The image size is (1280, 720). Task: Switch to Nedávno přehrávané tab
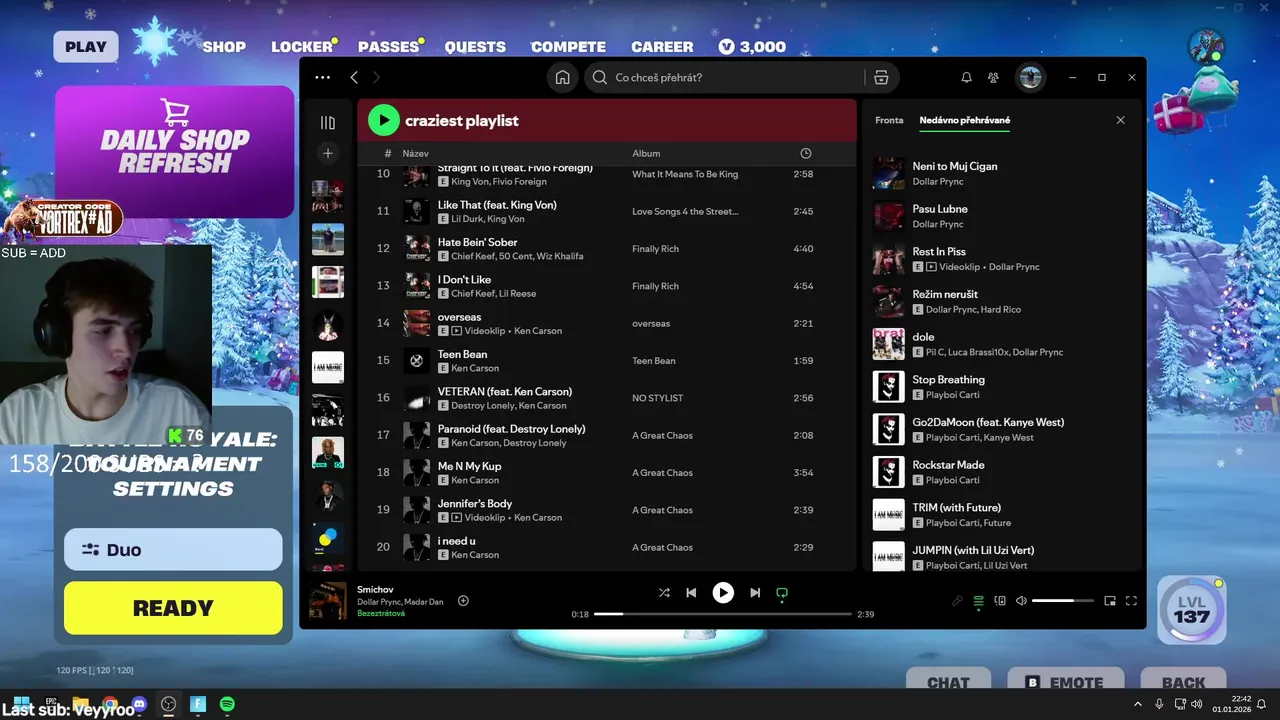click(x=965, y=120)
